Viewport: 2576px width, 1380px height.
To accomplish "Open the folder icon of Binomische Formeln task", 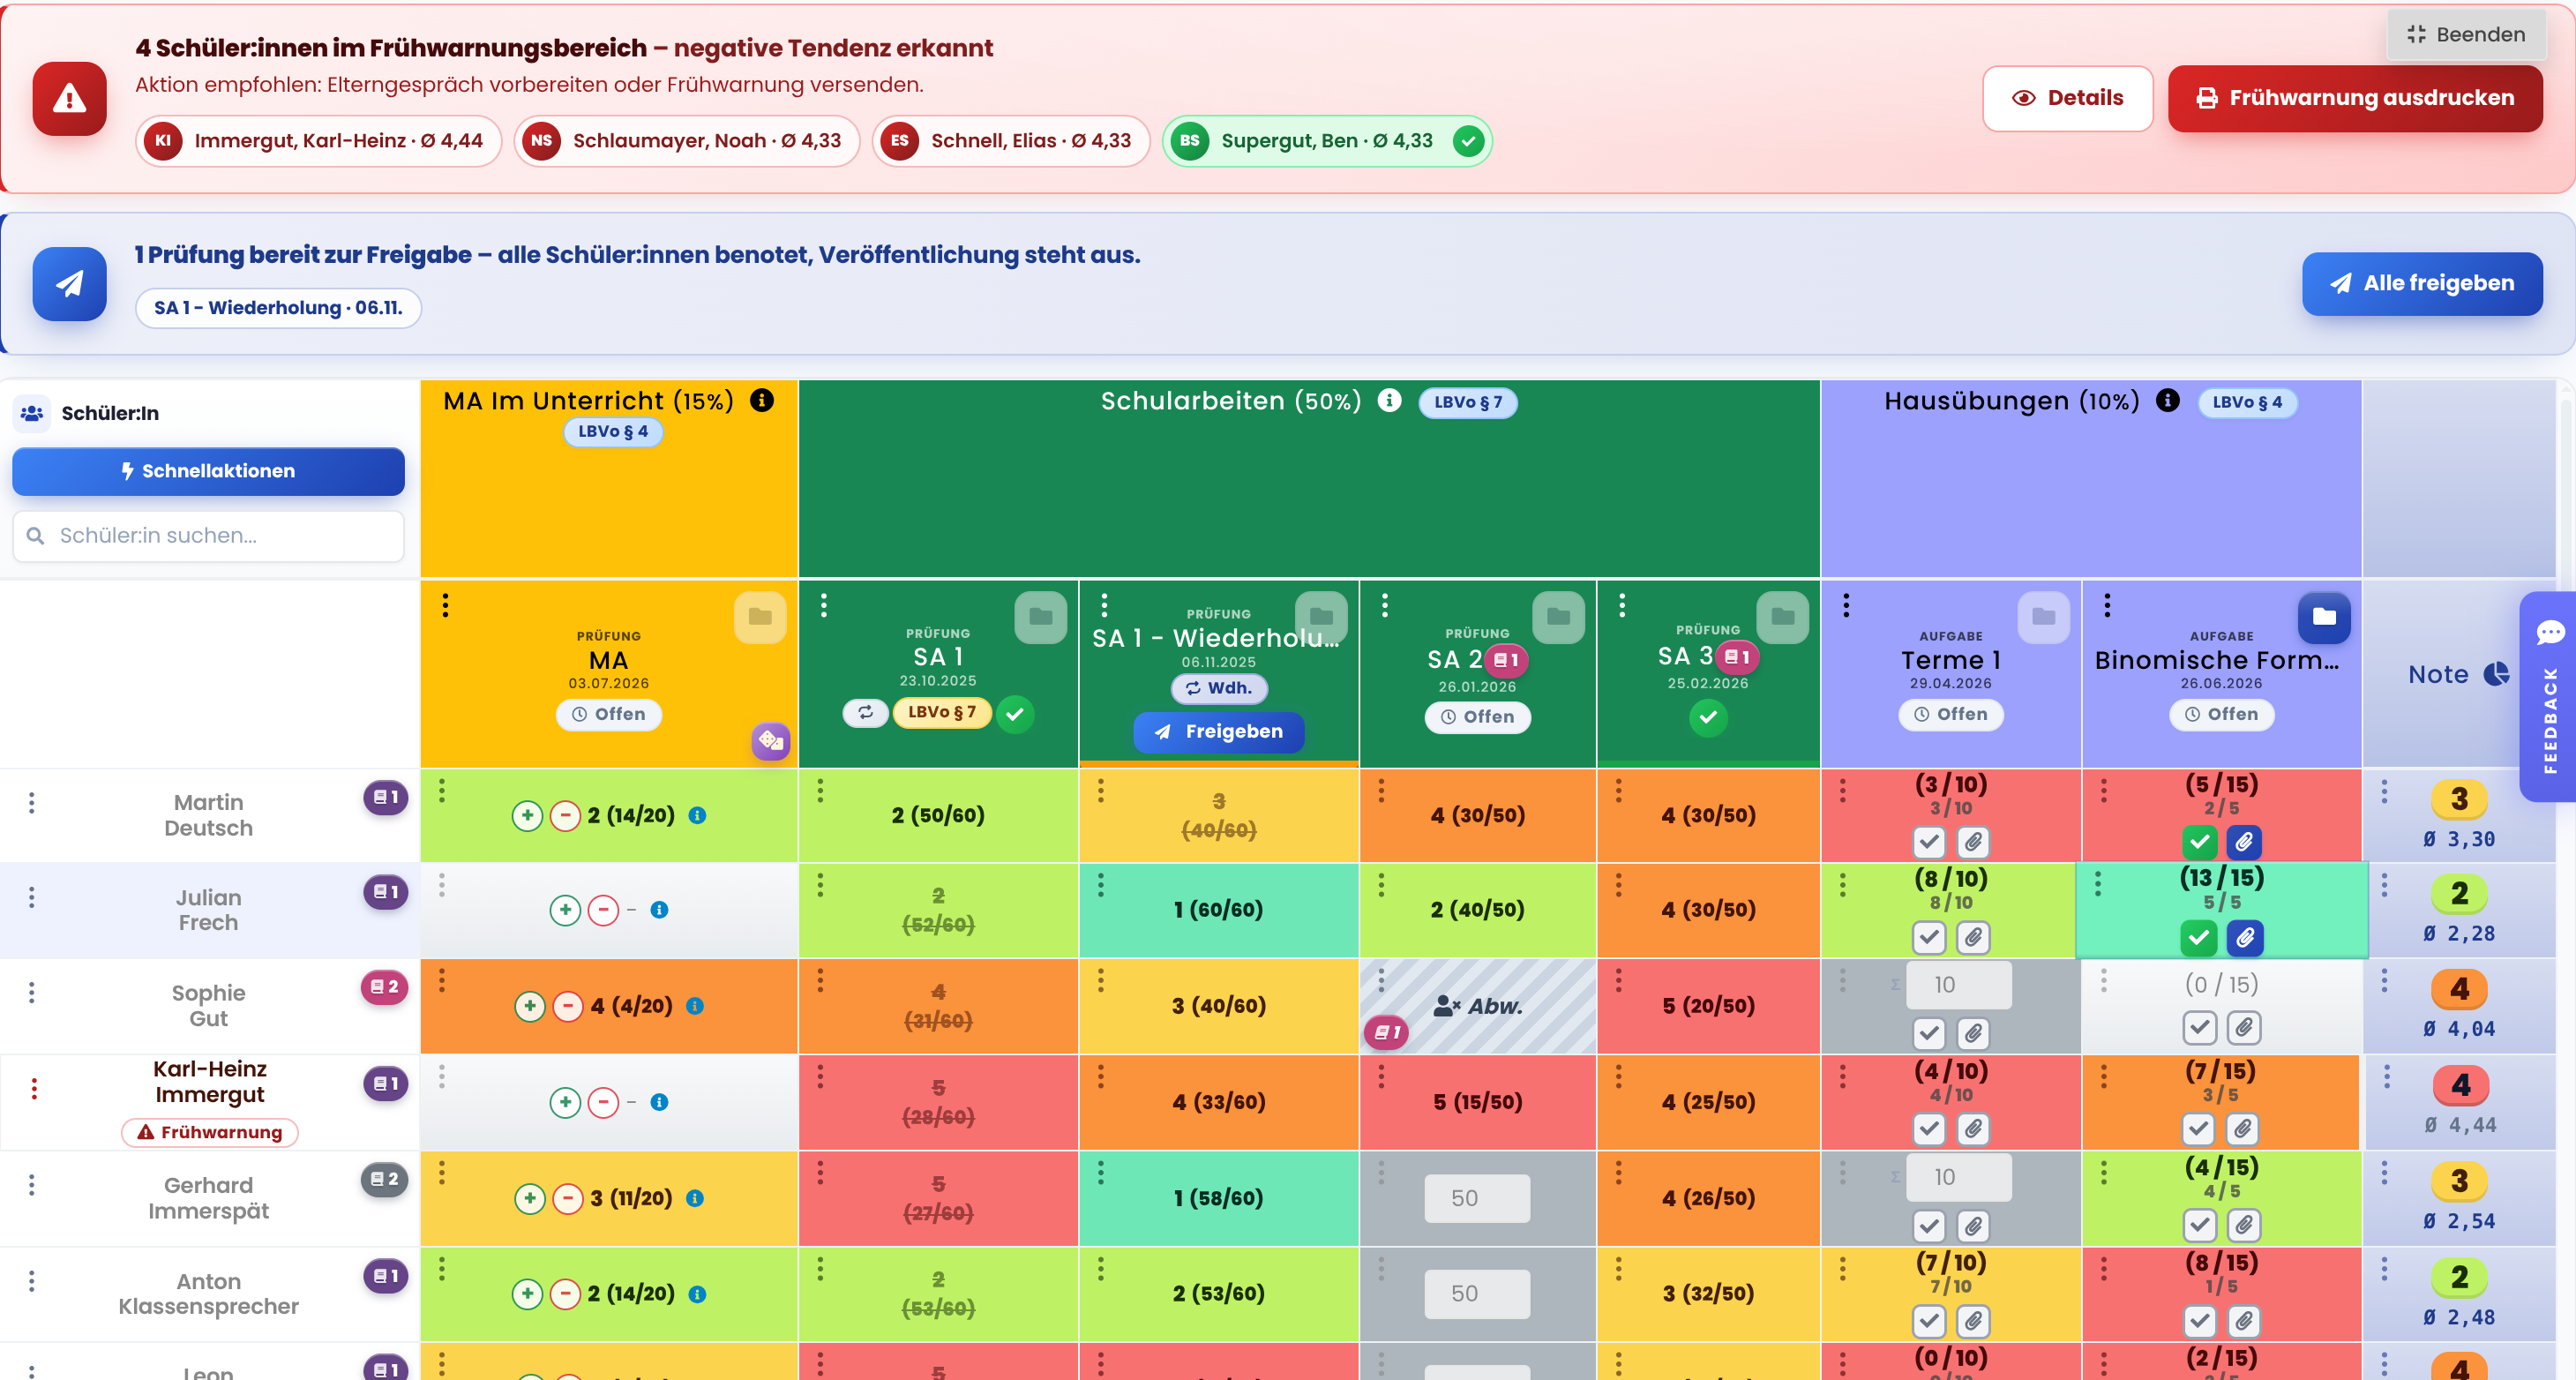I will click(2323, 617).
